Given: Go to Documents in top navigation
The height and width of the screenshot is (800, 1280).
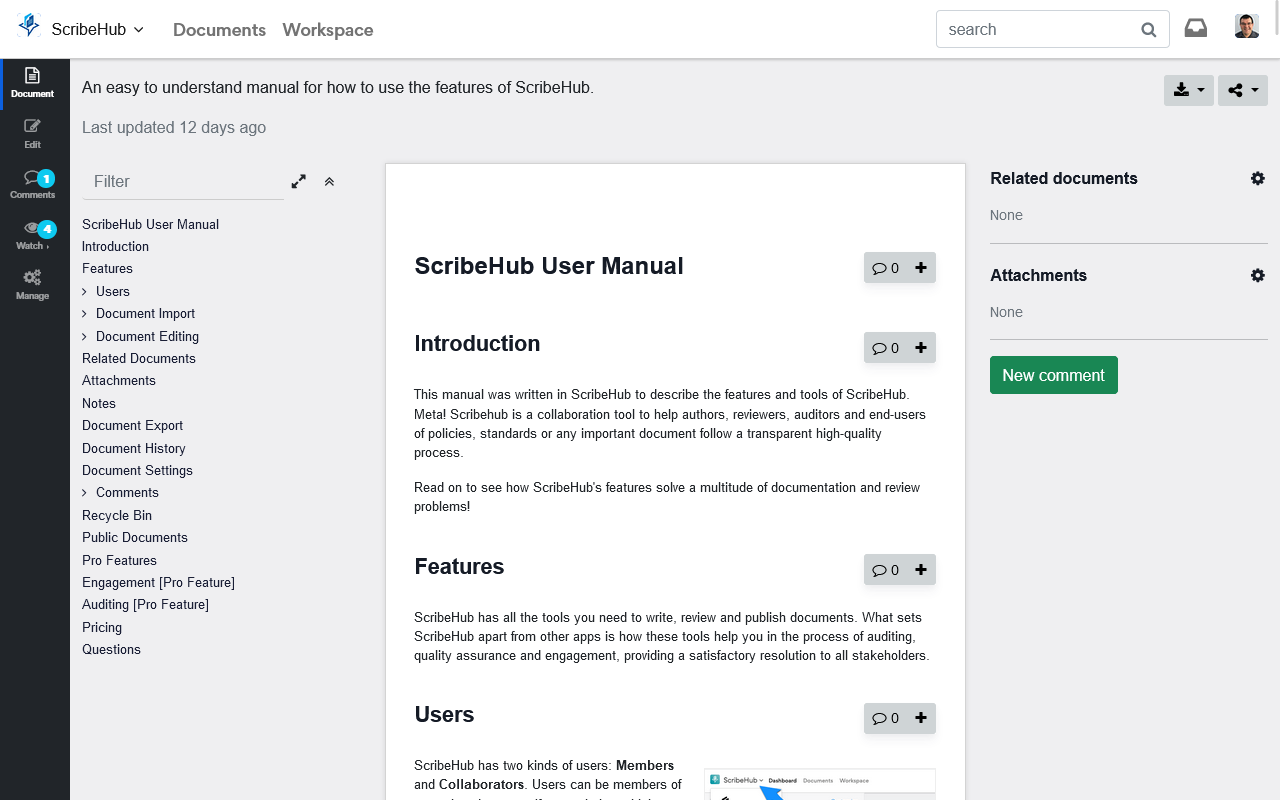Looking at the screenshot, I should pos(219,30).
